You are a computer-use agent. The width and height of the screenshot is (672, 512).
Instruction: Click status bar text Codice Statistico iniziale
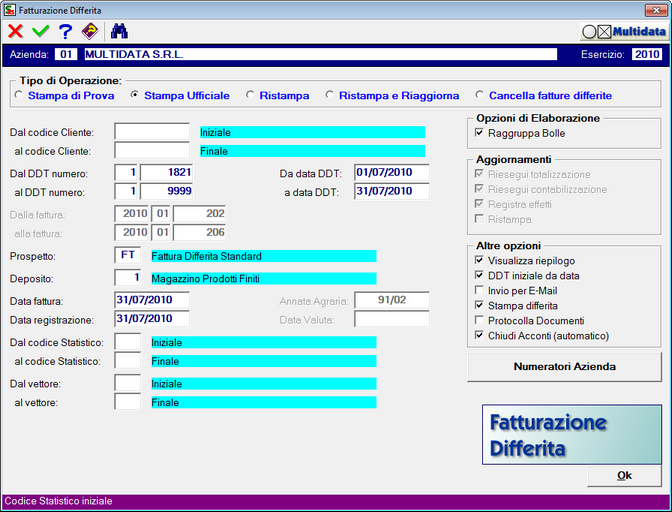coord(58,501)
